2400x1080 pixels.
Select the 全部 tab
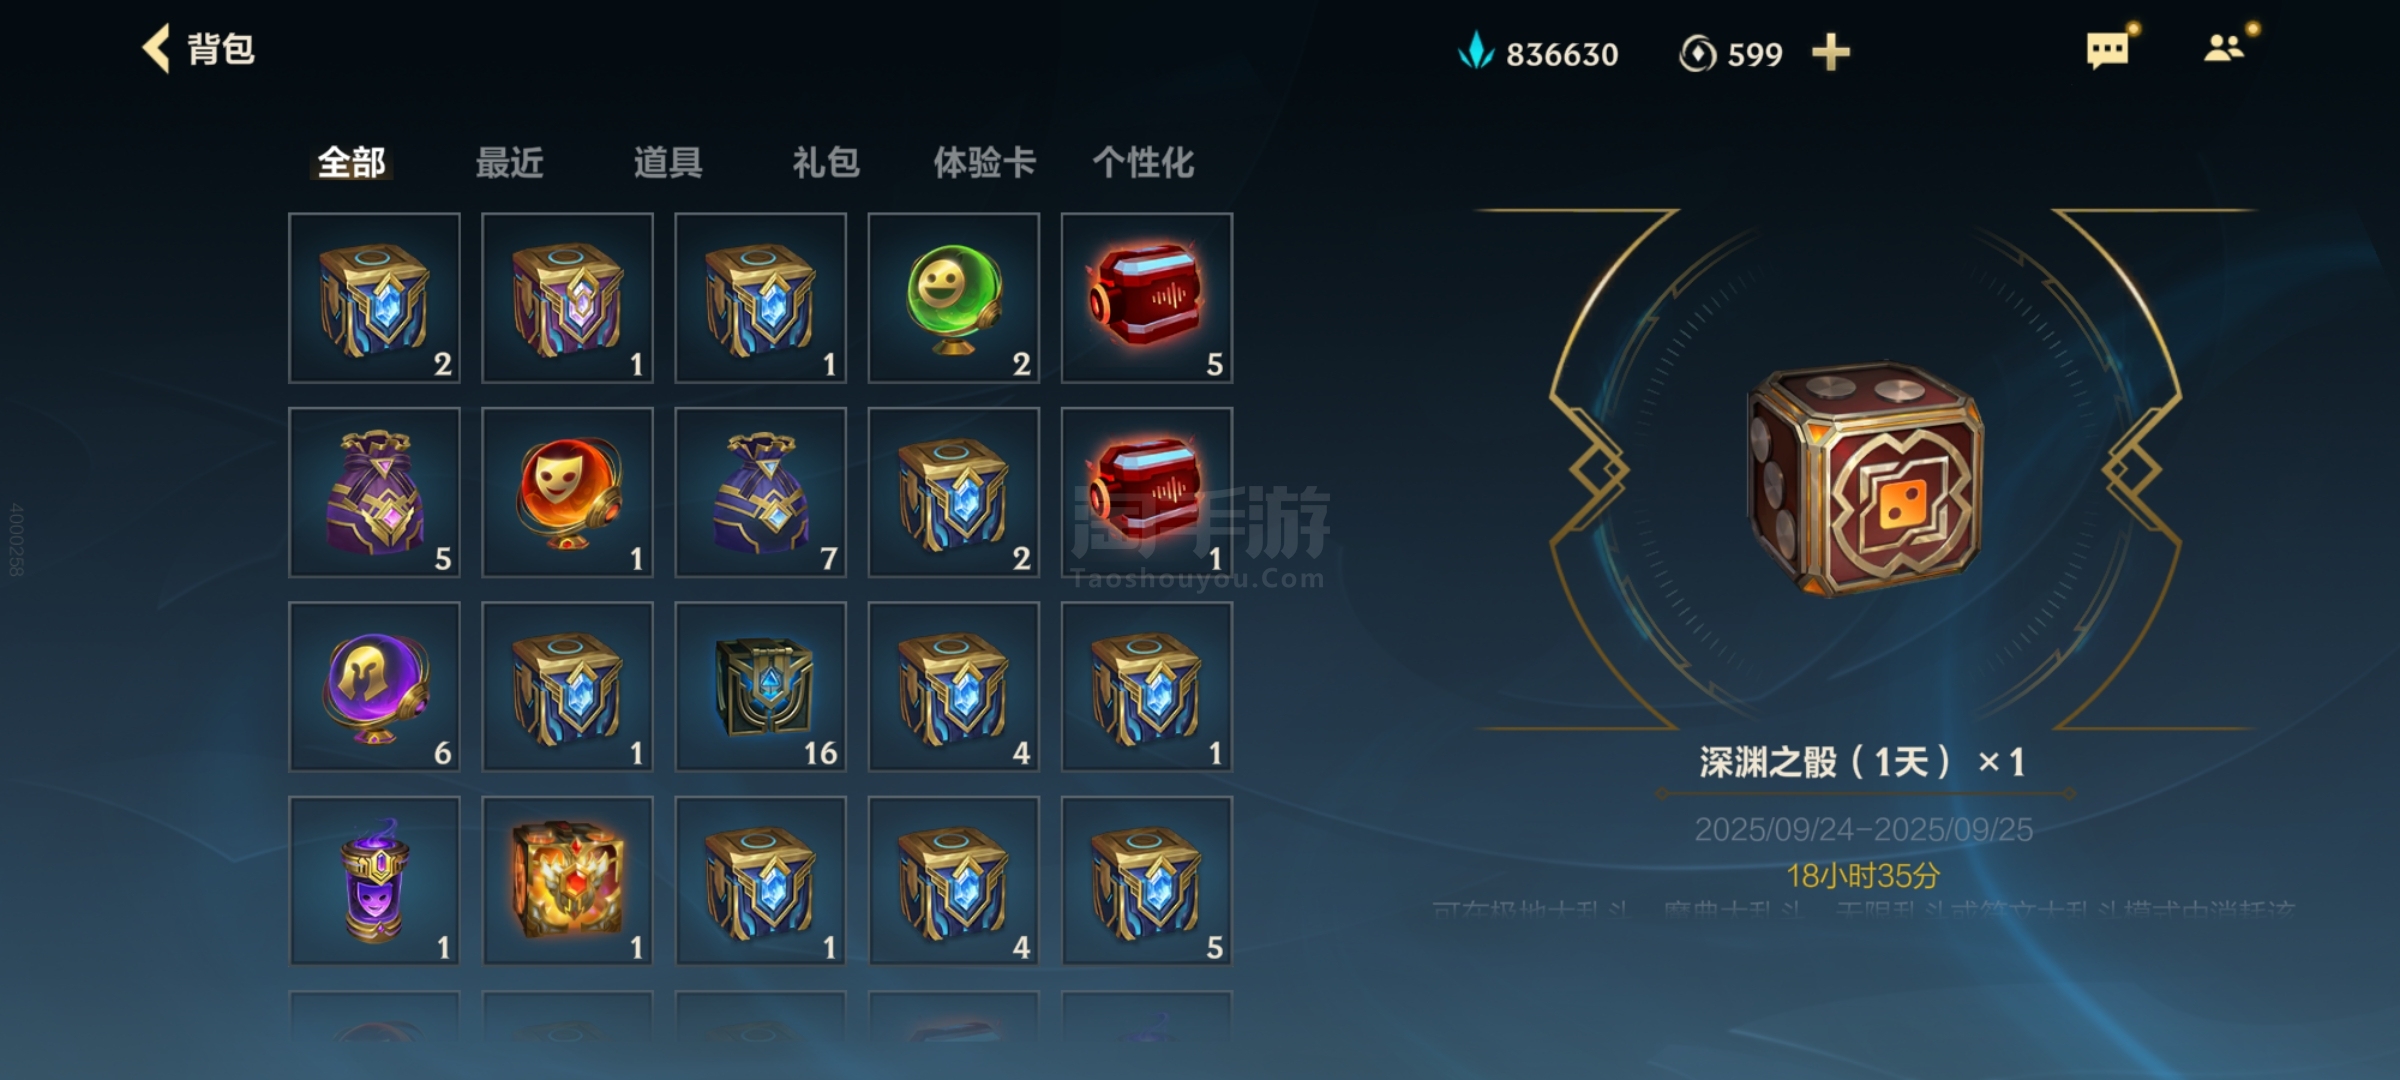tap(351, 162)
